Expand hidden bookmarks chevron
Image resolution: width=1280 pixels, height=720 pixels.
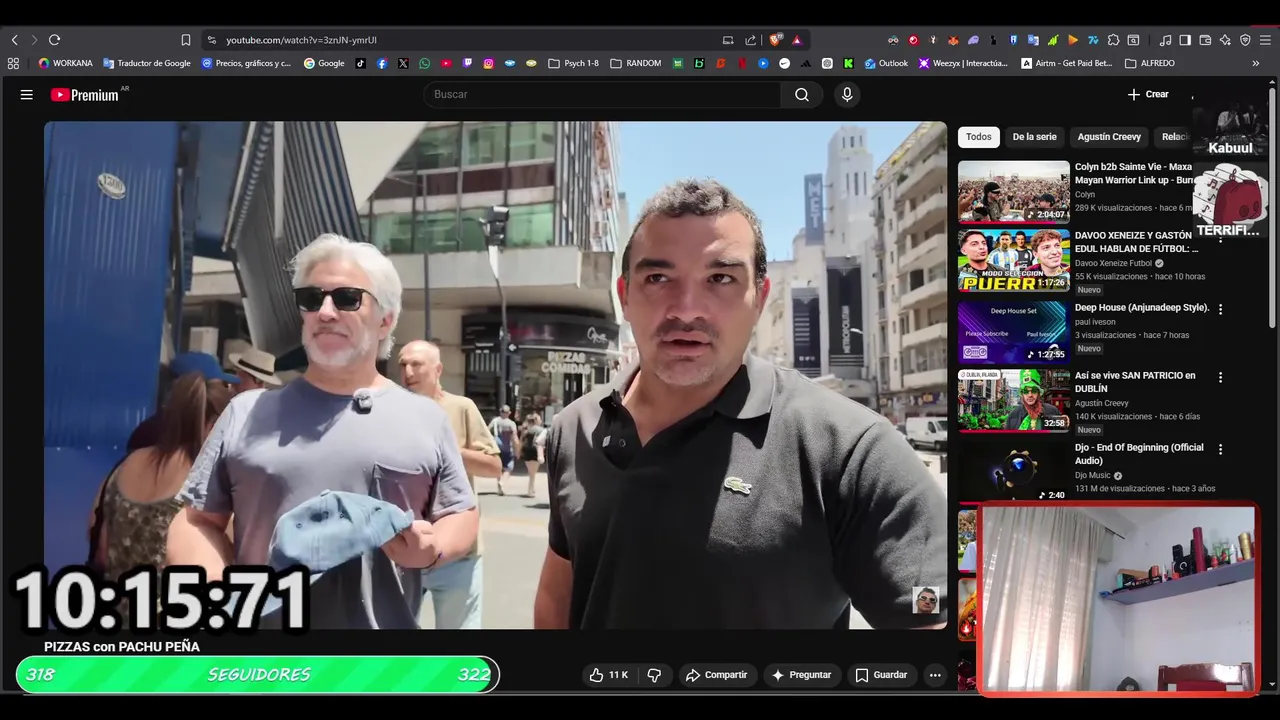pyautogui.click(x=1256, y=63)
